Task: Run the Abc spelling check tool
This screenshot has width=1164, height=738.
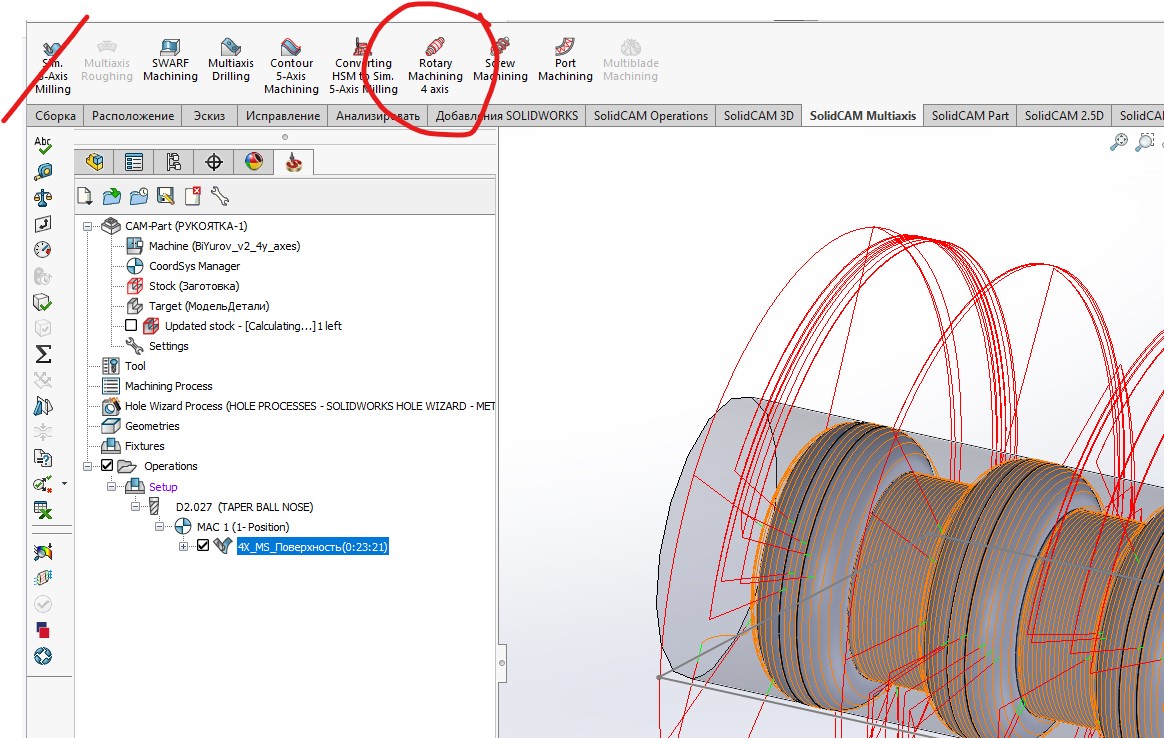Action: 43,144
